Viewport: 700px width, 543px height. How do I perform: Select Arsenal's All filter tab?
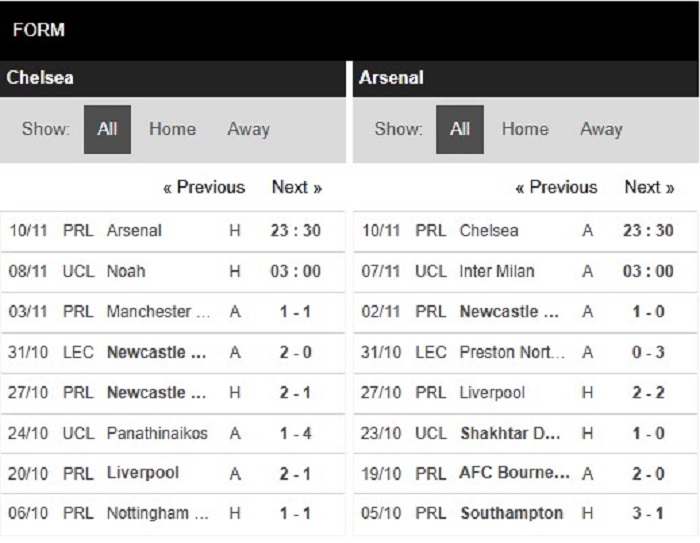point(460,129)
